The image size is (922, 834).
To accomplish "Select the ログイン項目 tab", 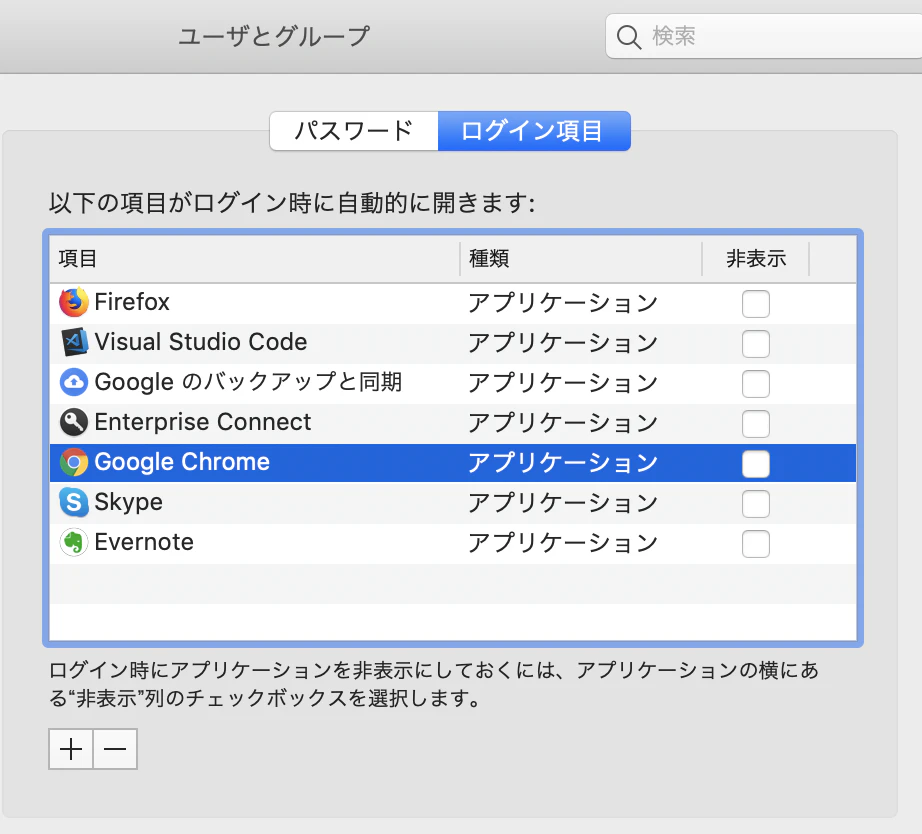I will click(533, 130).
